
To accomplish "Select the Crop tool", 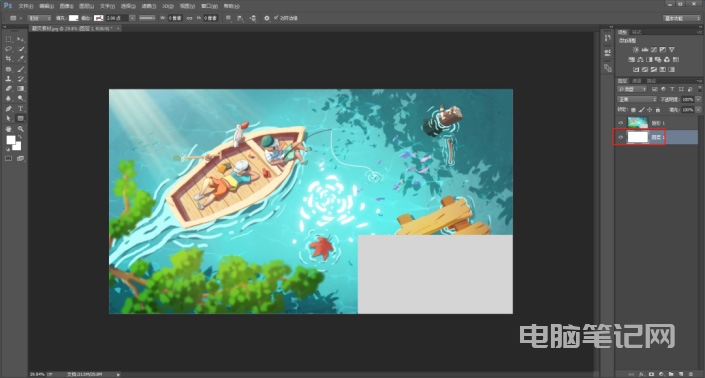I will 9,59.
